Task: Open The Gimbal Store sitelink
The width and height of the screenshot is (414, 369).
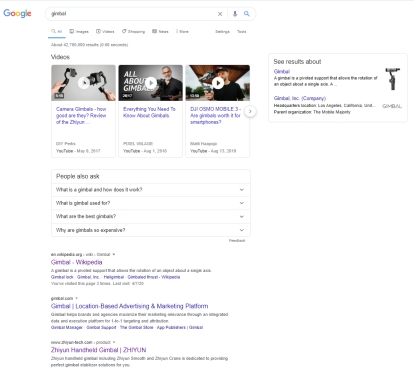Action: 136,327
